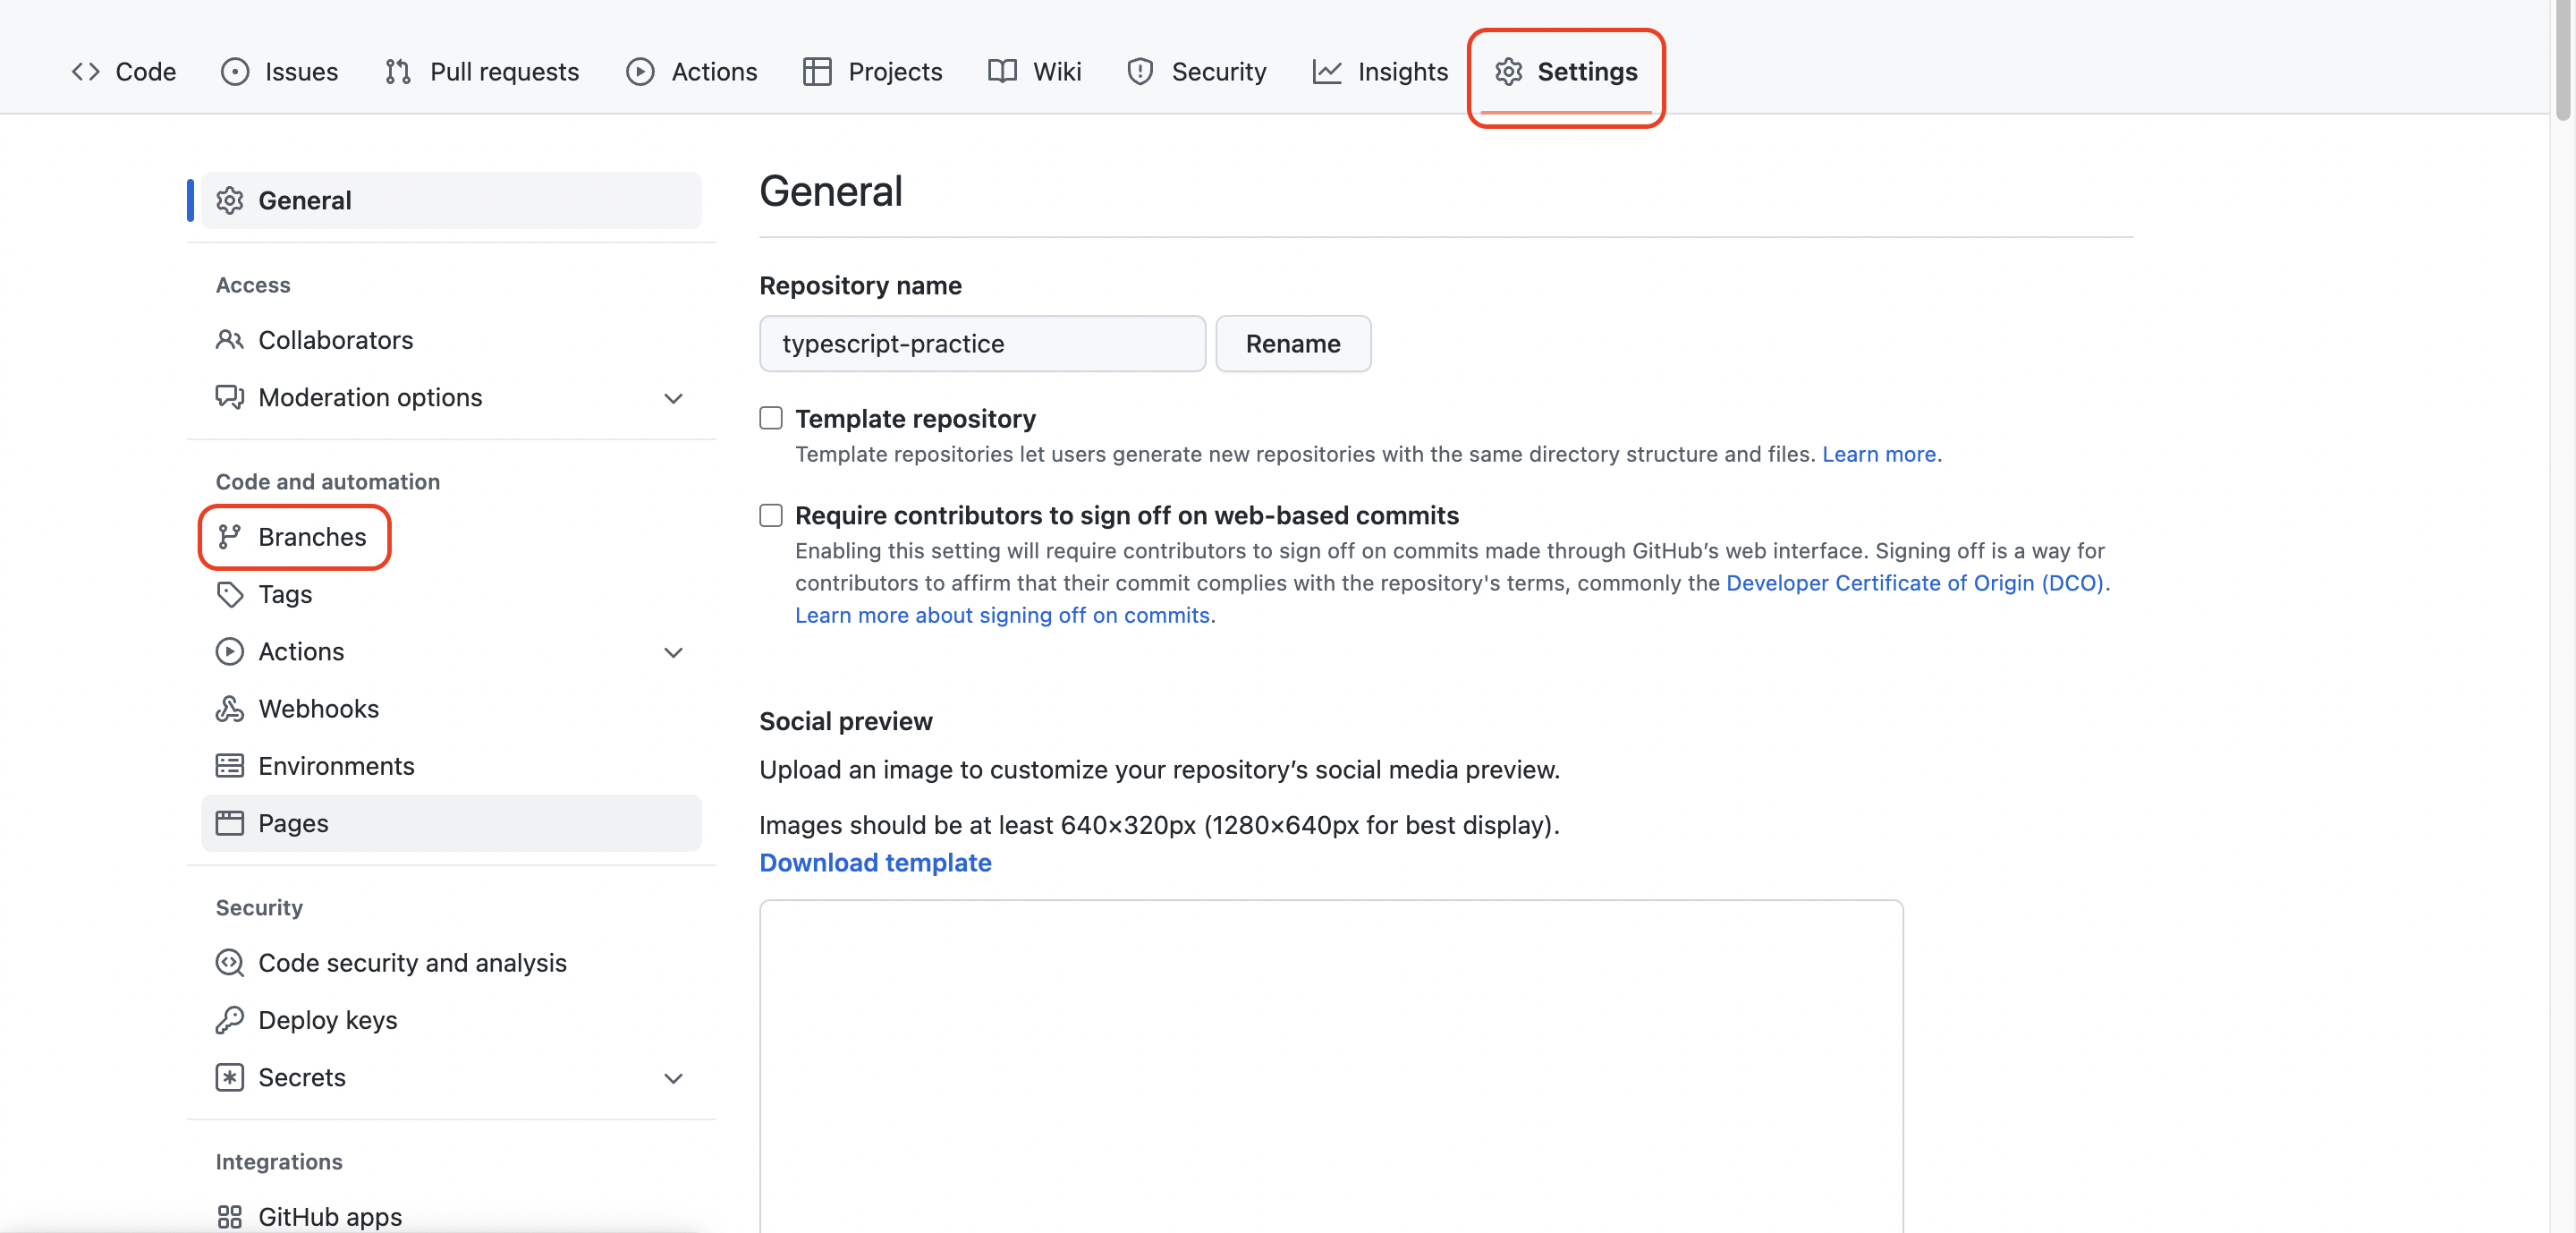Click the Settings gear icon in the top nav
This screenshot has width=2576, height=1233.
pos(1508,72)
